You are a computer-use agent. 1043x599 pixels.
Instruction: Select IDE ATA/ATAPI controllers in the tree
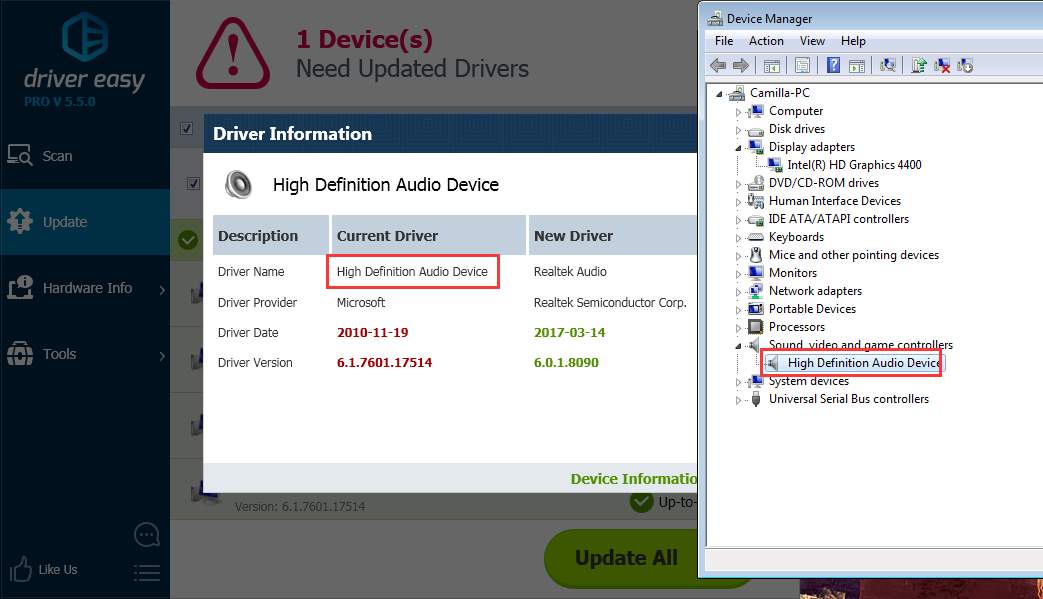[838, 219]
